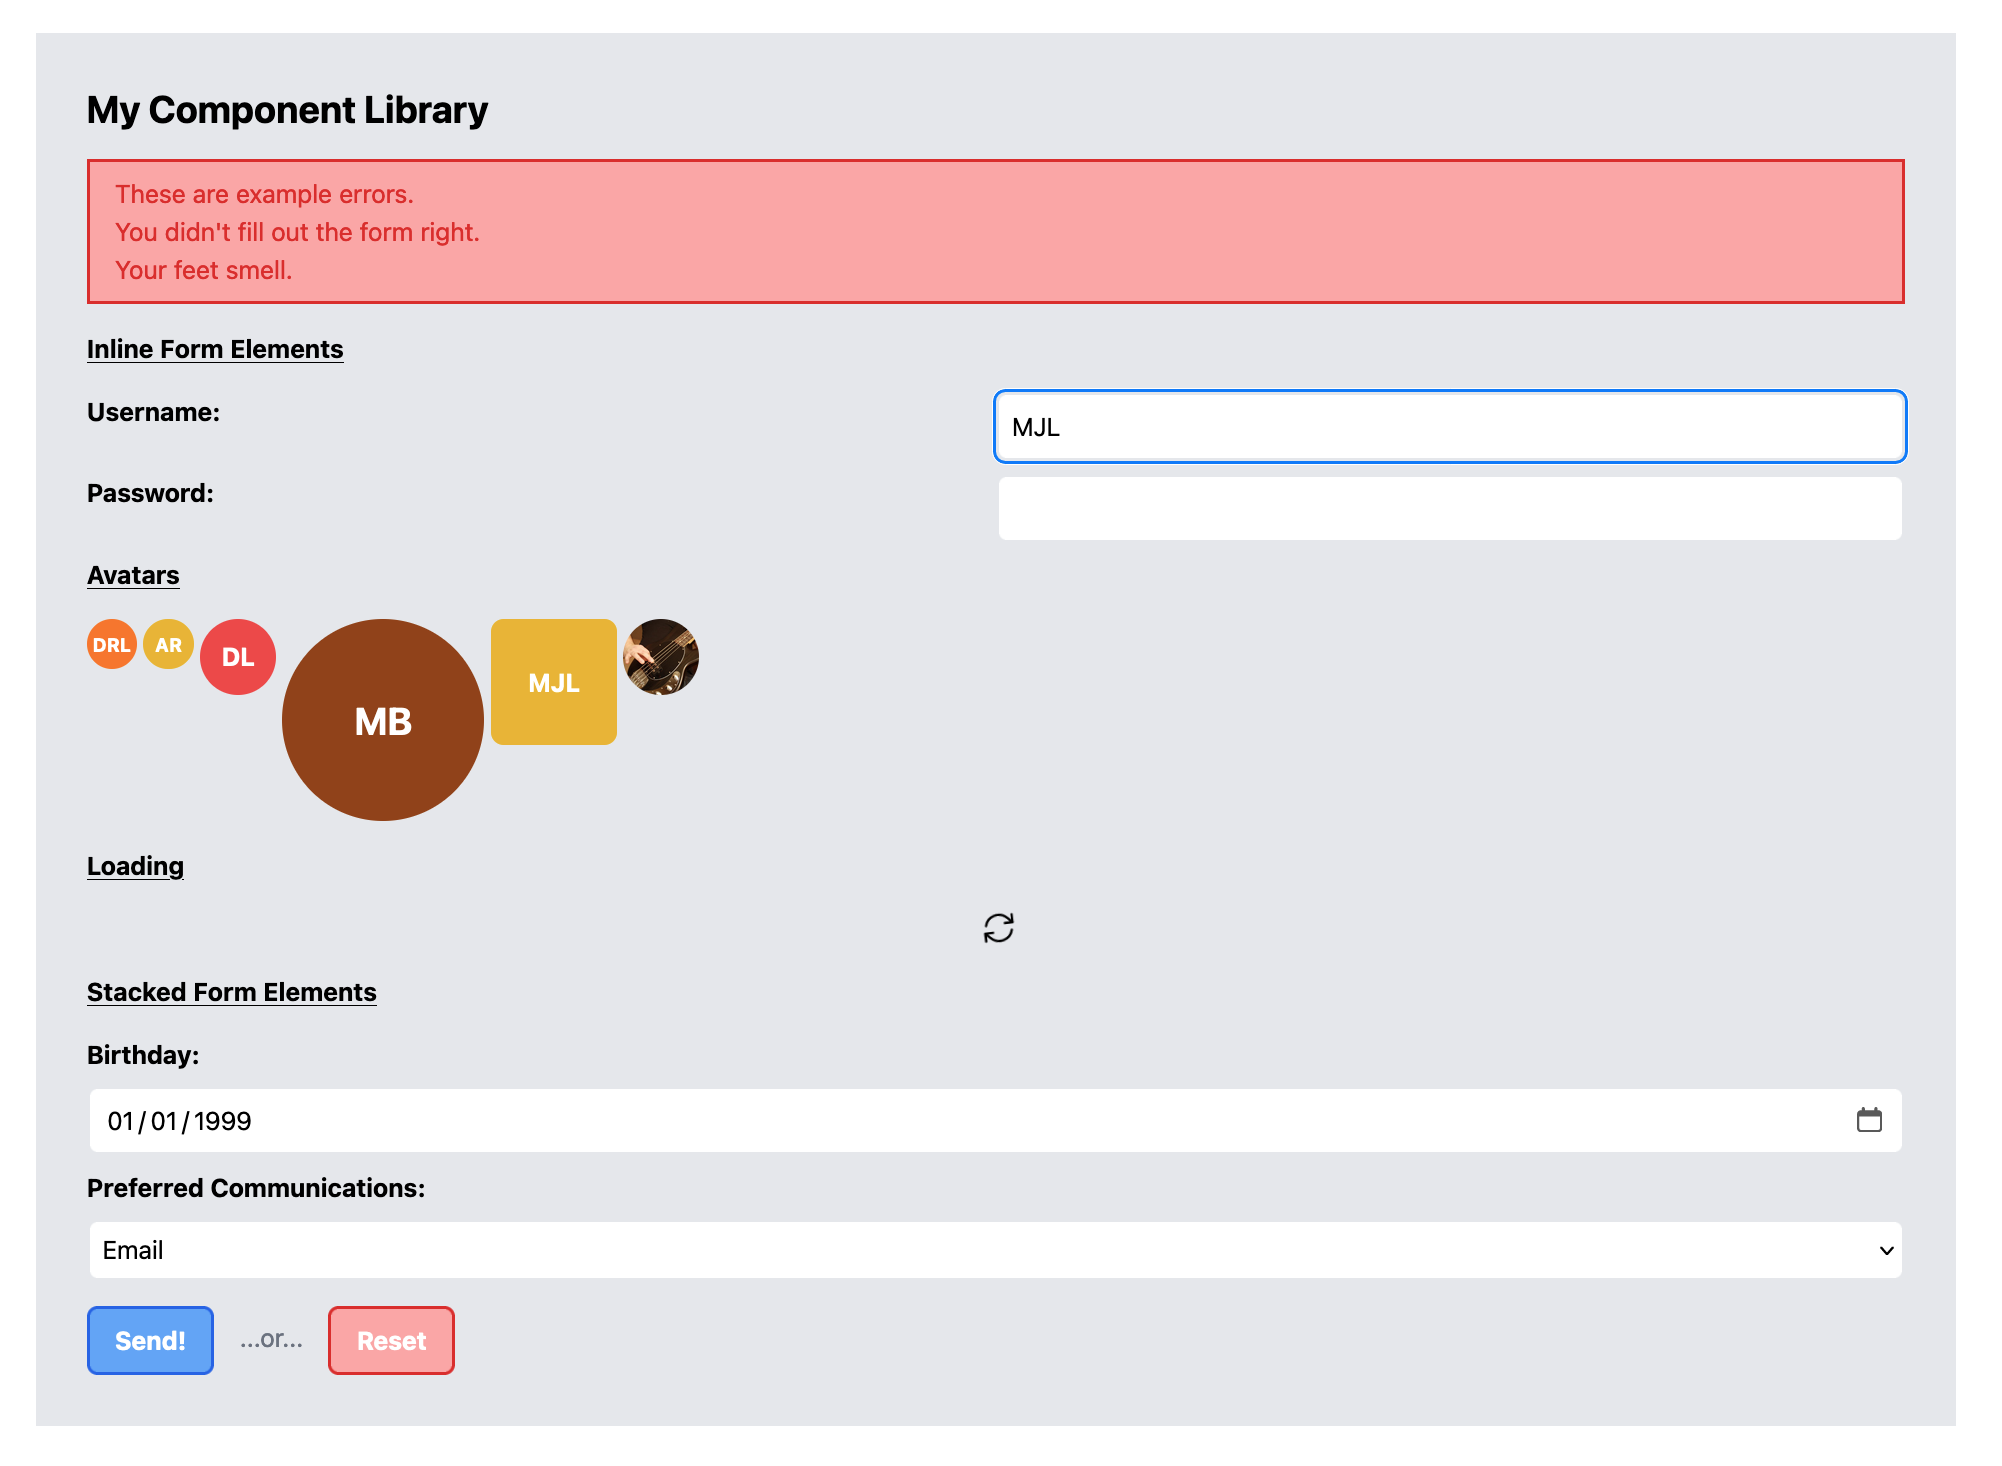Image resolution: width=2002 pixels, height=1466 pixels.
Task: Click the Avatars section heading
Action: coord(133,575)
